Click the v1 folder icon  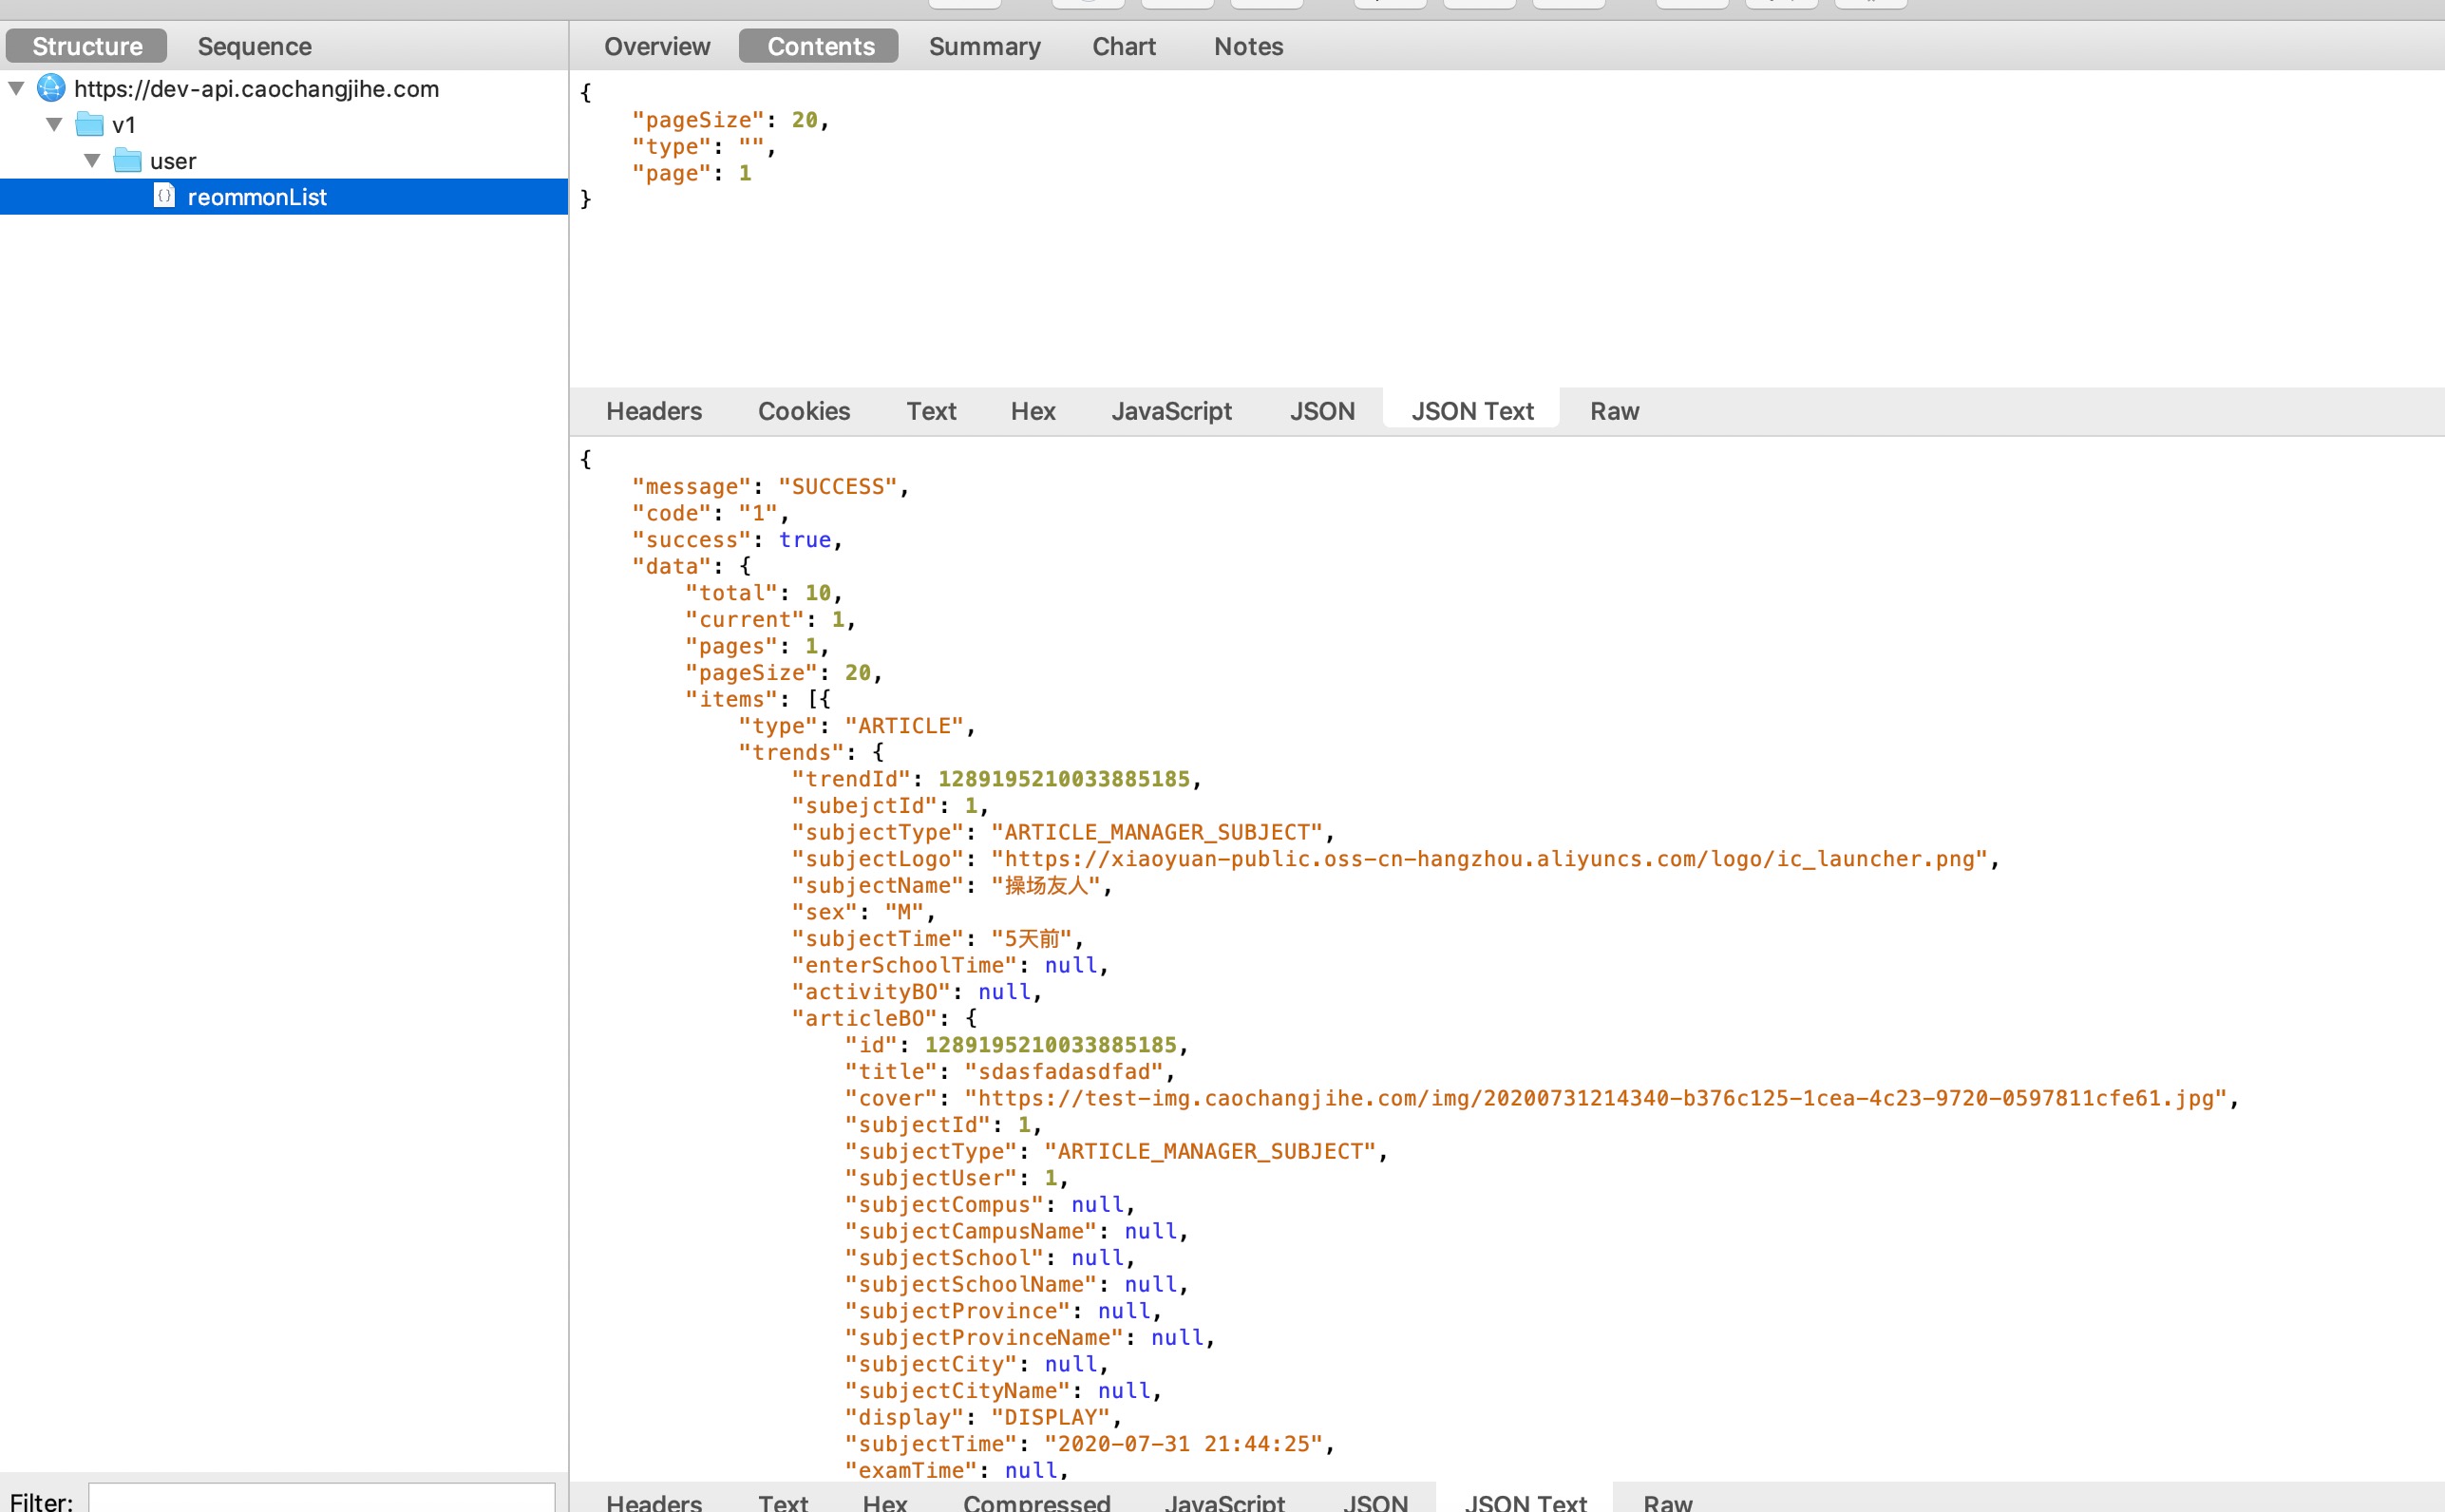coord(90,125)
